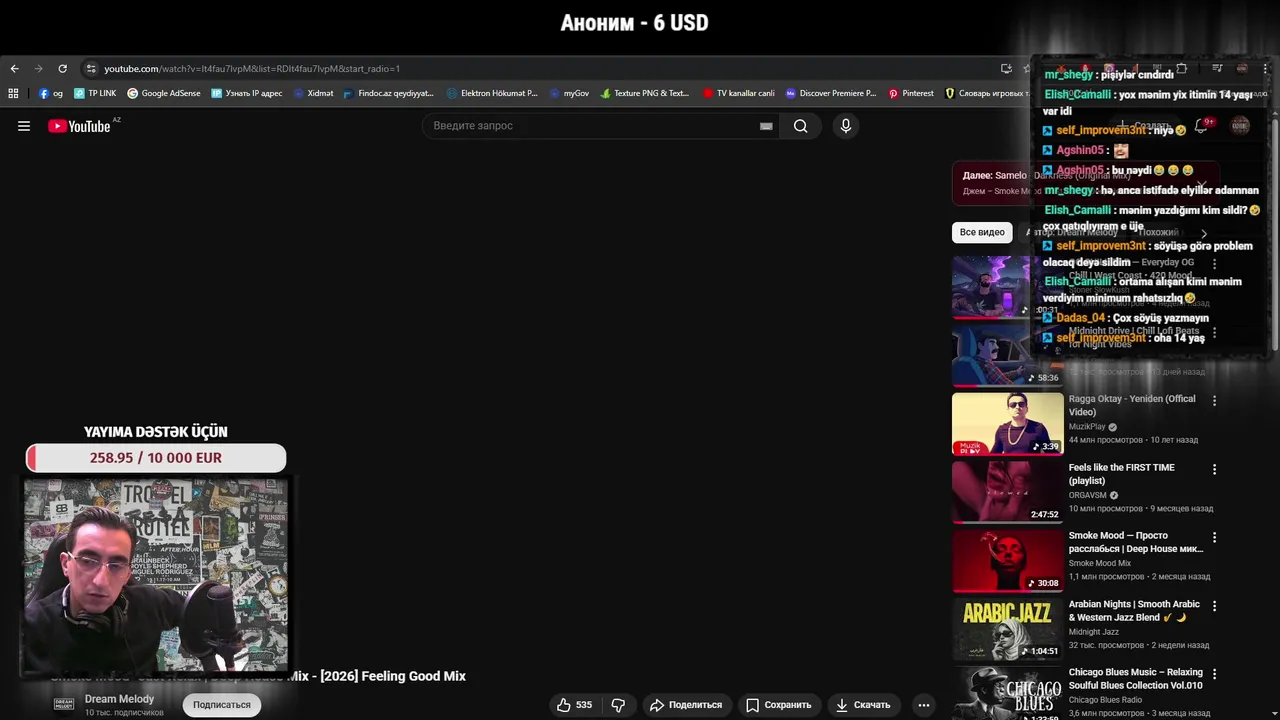Open options menu for Chicago Blues Music
Image resolution: width=1280 pixels, height=720 pixels.
[1214, 674]
